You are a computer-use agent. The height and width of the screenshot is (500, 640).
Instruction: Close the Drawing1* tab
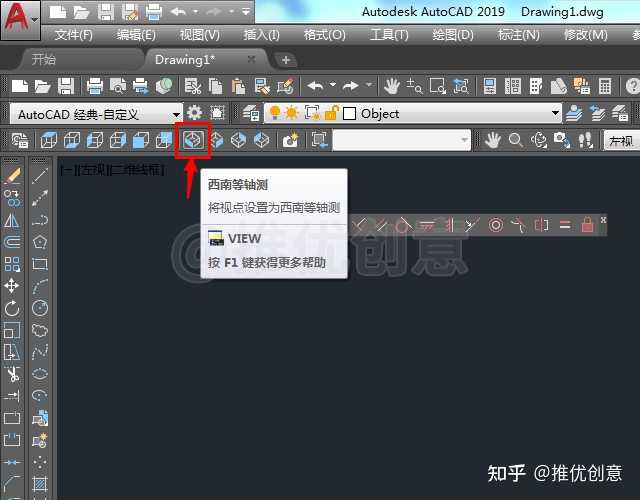click(251, 60)
